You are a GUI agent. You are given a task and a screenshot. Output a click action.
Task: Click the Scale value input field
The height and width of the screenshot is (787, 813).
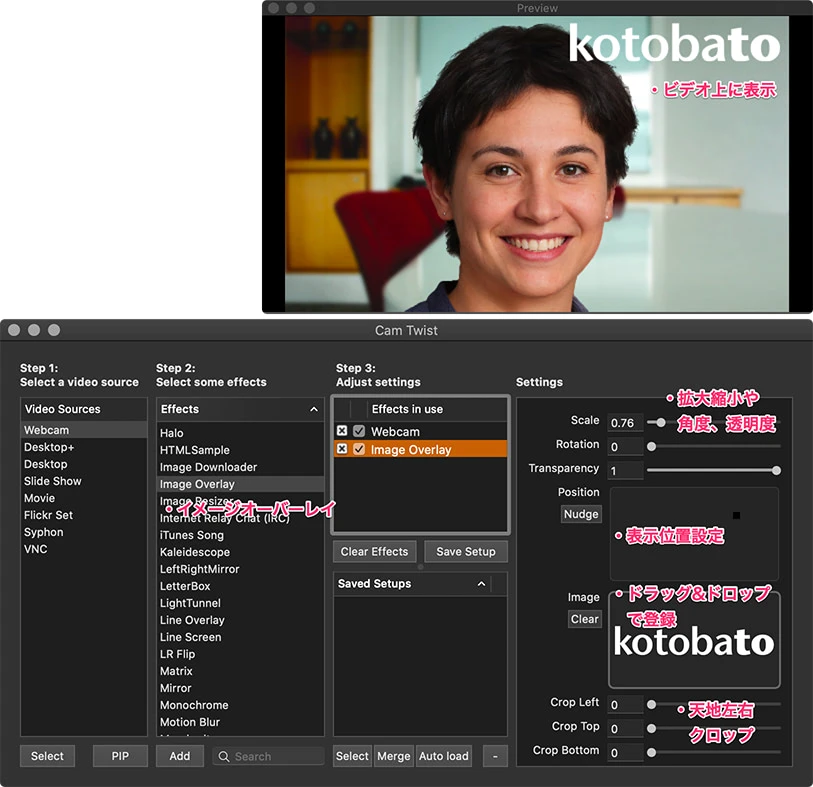point(626,422)
